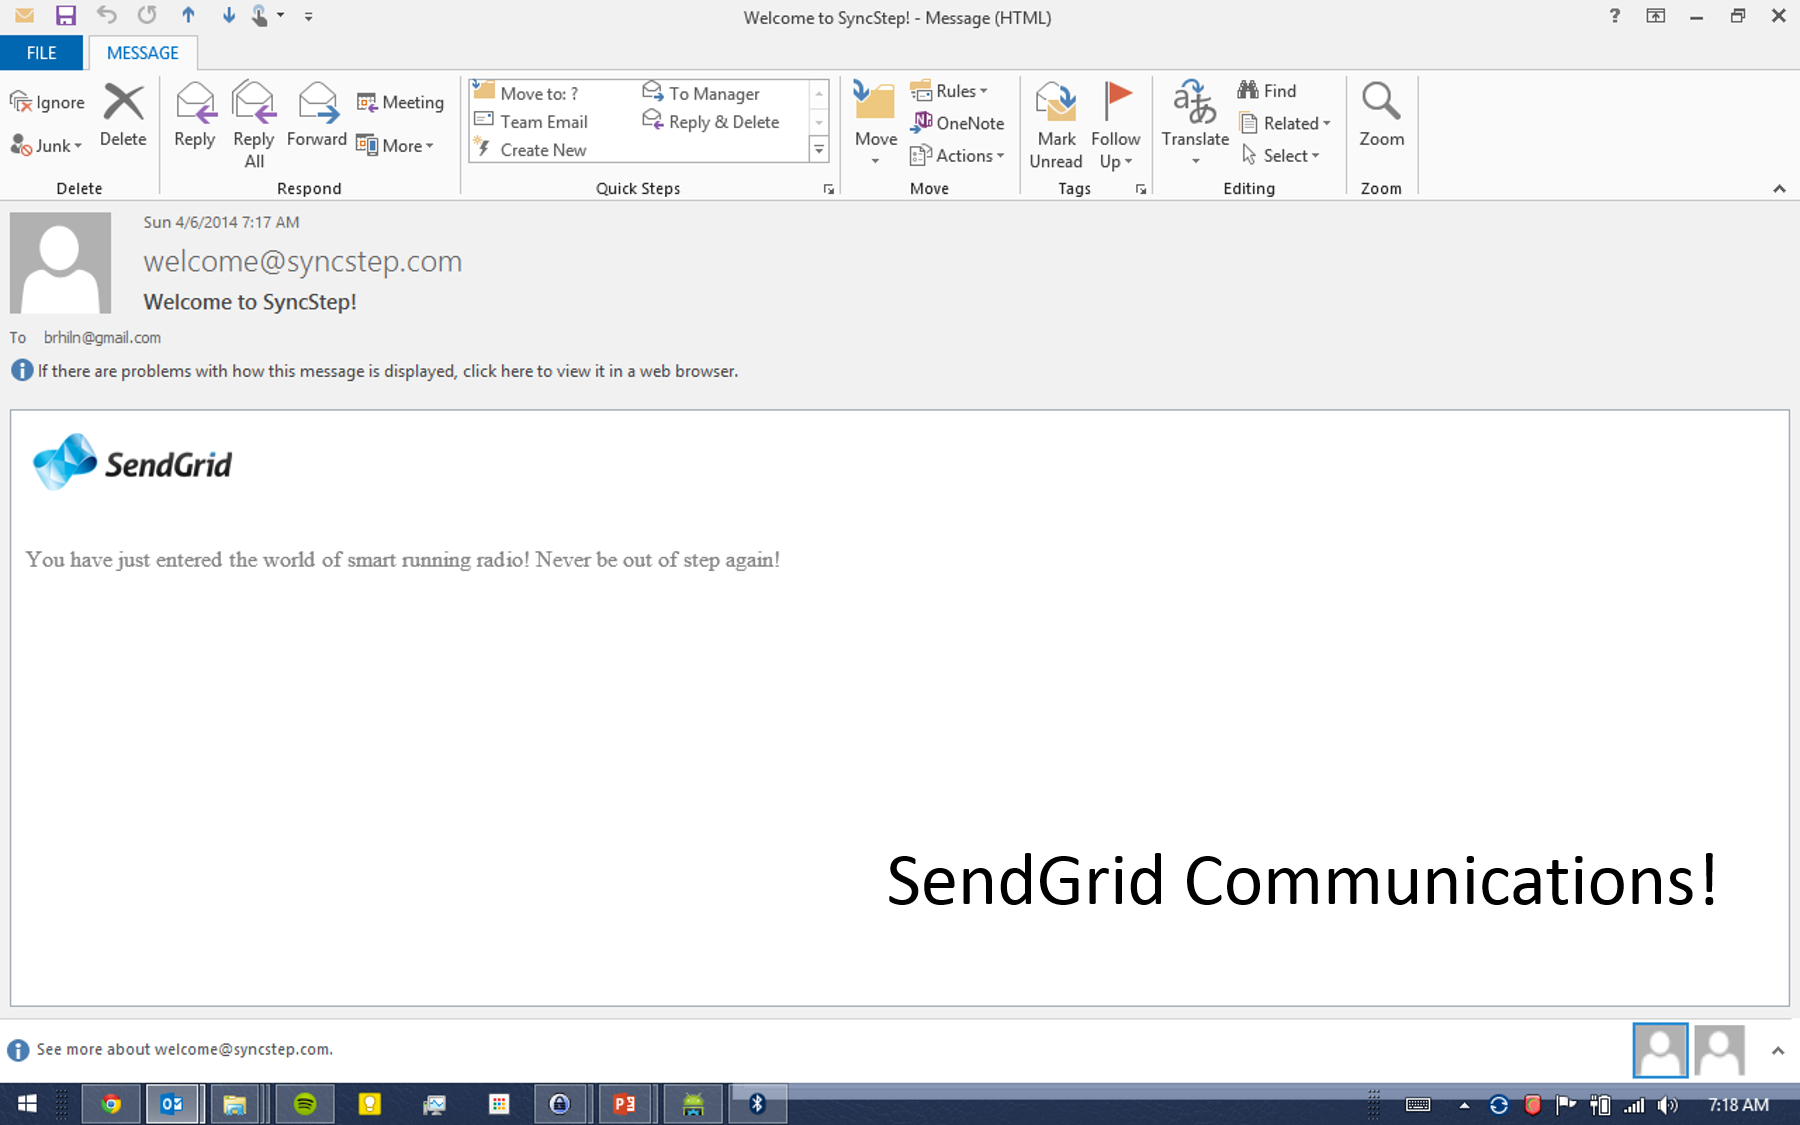Open the Quick Steps dialog launcher

(828, 189)
